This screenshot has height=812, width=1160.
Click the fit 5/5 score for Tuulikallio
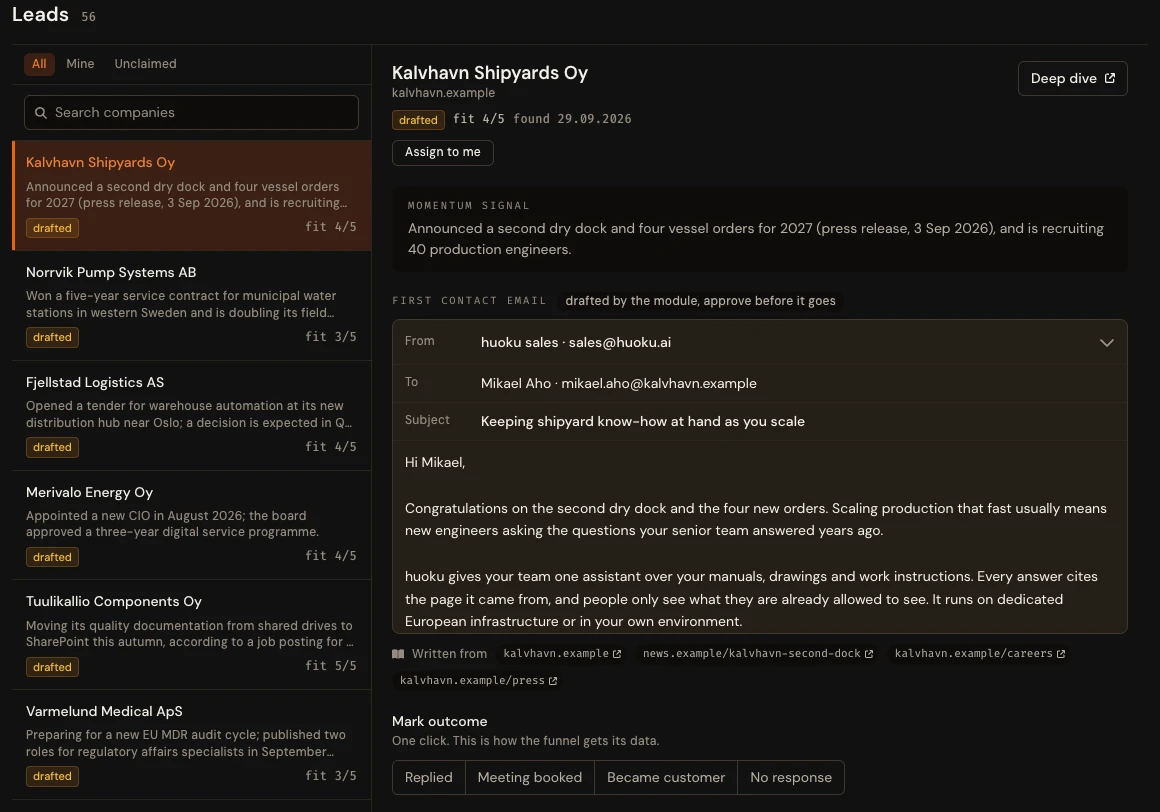(331, 666)
